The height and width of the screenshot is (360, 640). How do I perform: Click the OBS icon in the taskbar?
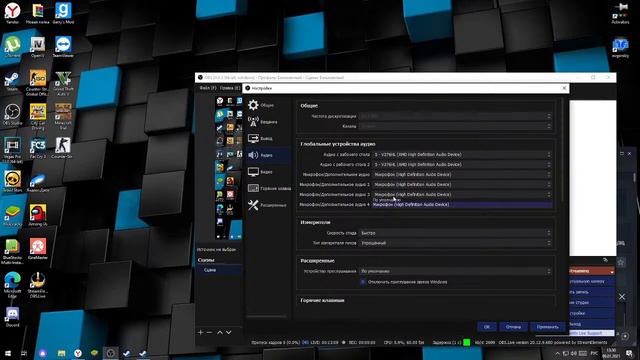click(110, 353)
